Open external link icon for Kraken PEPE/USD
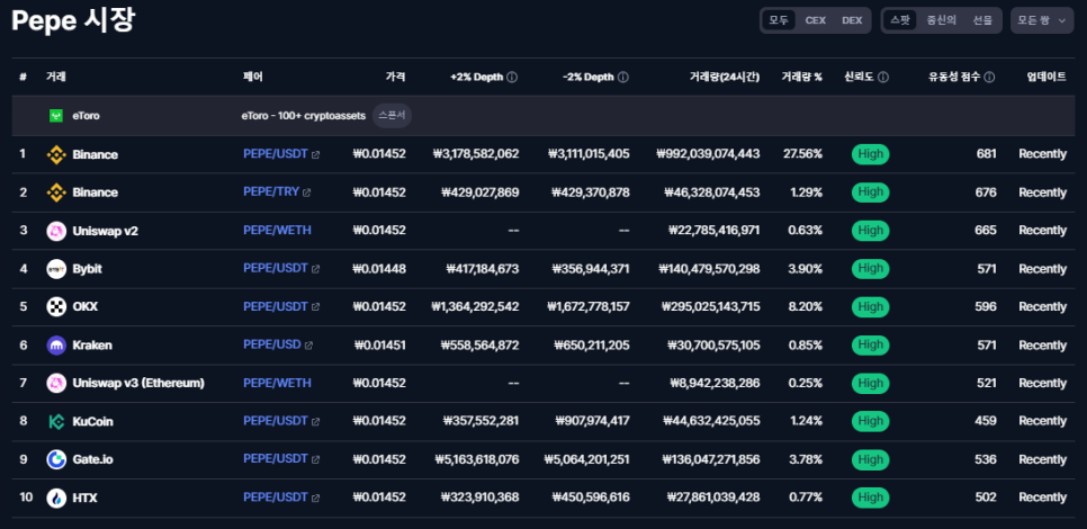 tap(308, 345)
